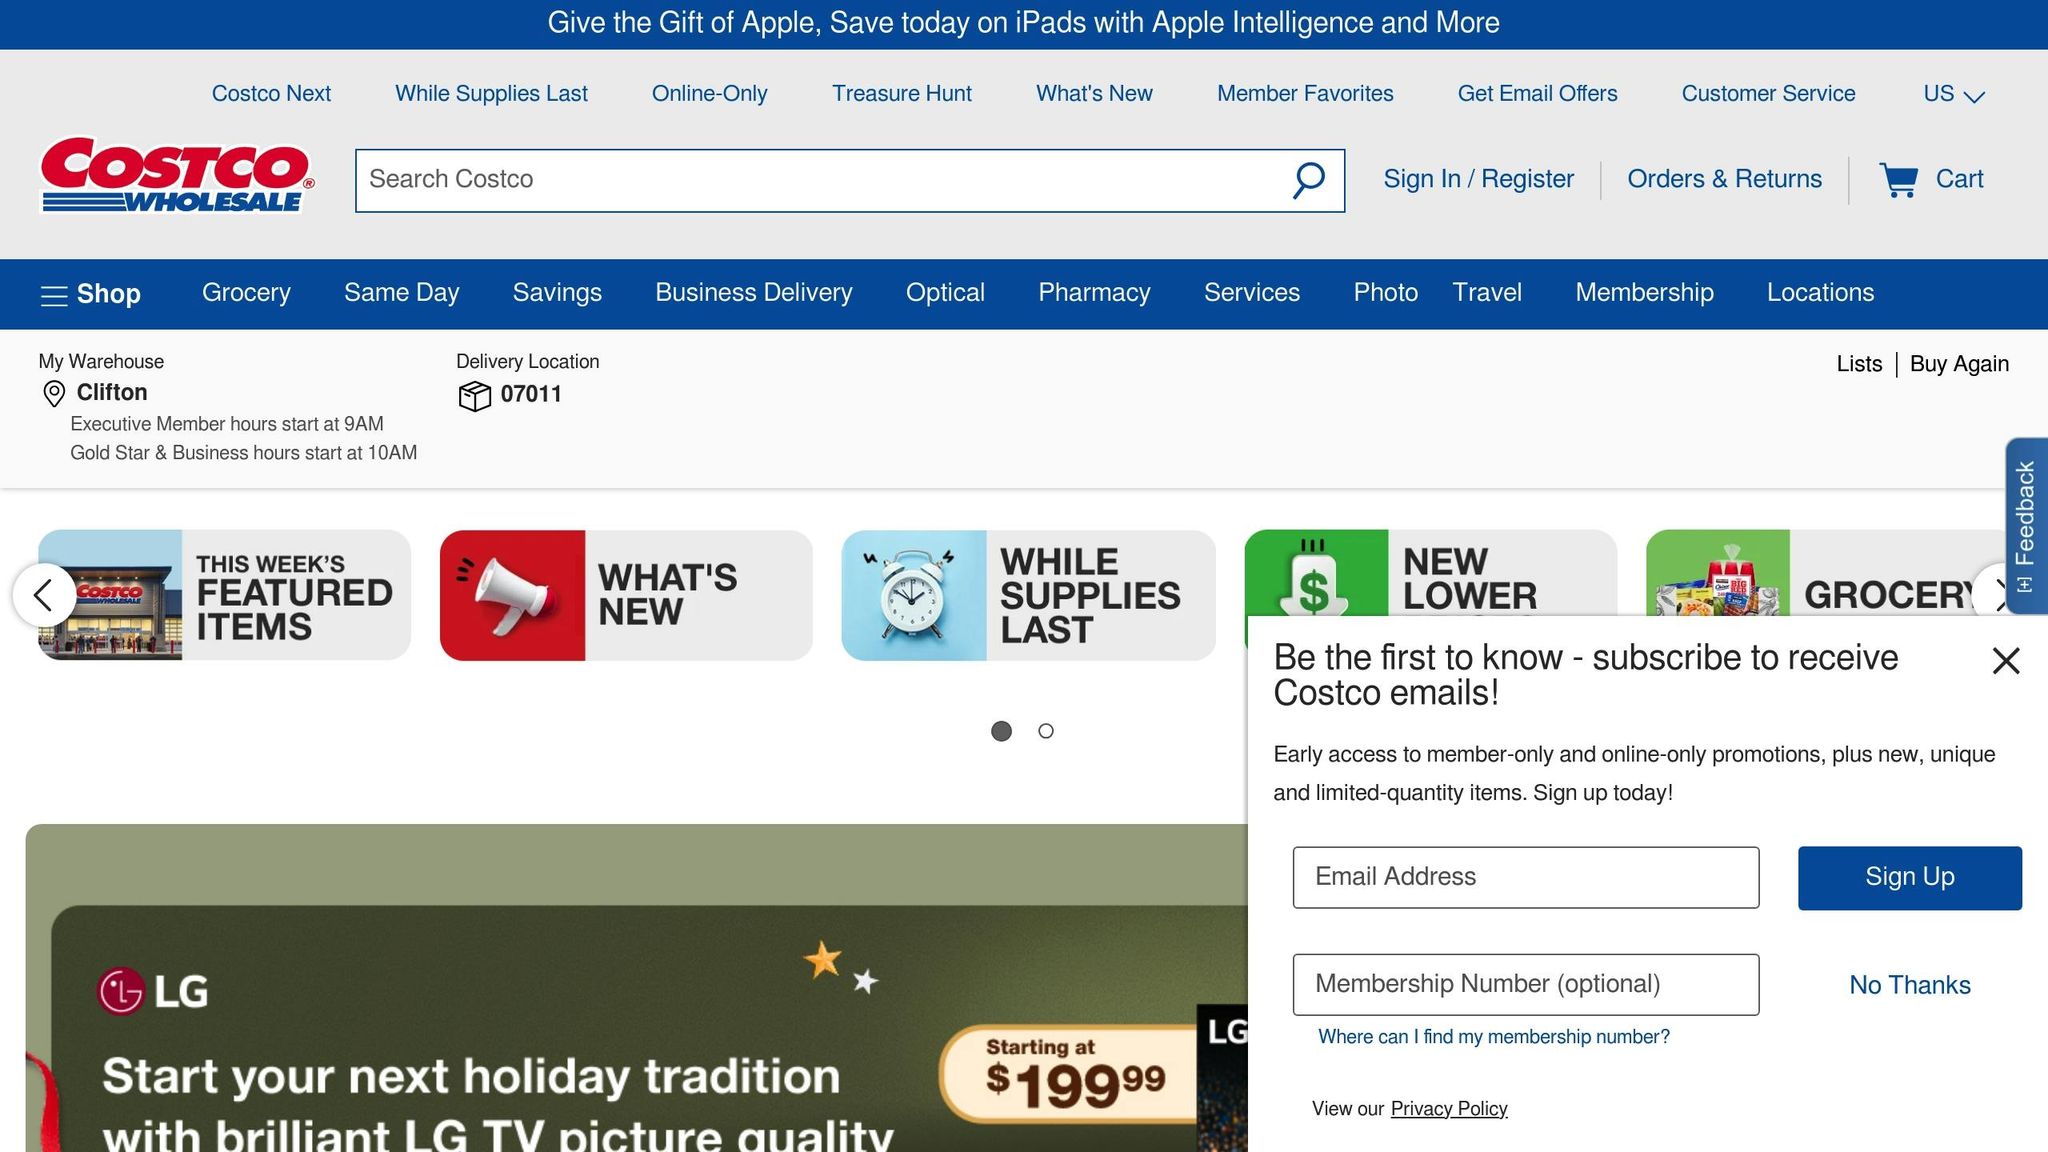Open the Feedback side tab
The width and height of the screenshot is (2048, 1152).
point(2025,524)
